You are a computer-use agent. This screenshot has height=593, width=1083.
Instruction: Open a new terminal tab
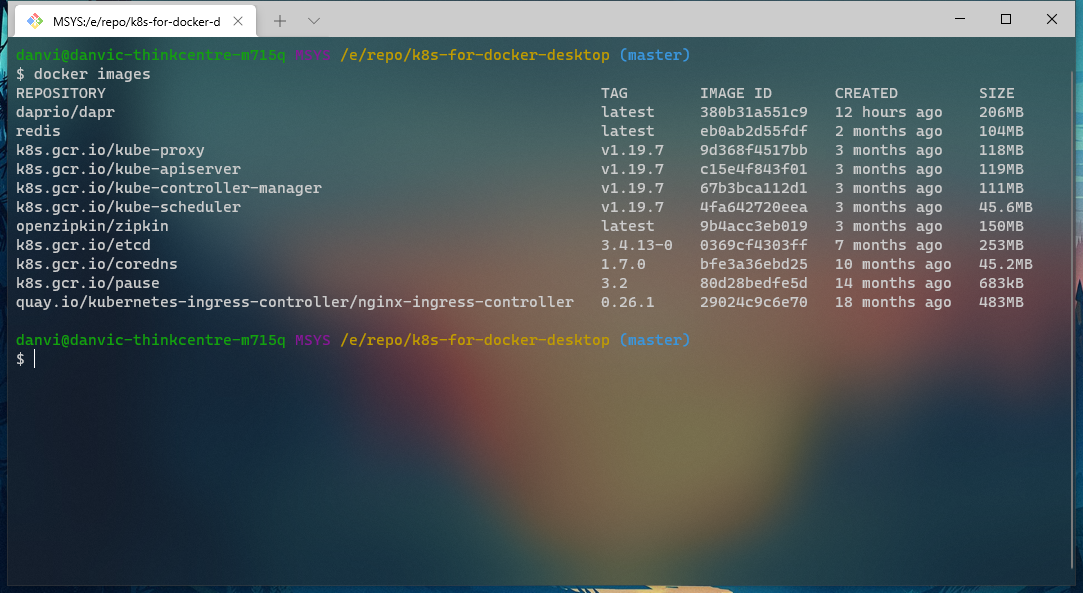[280, 21]
